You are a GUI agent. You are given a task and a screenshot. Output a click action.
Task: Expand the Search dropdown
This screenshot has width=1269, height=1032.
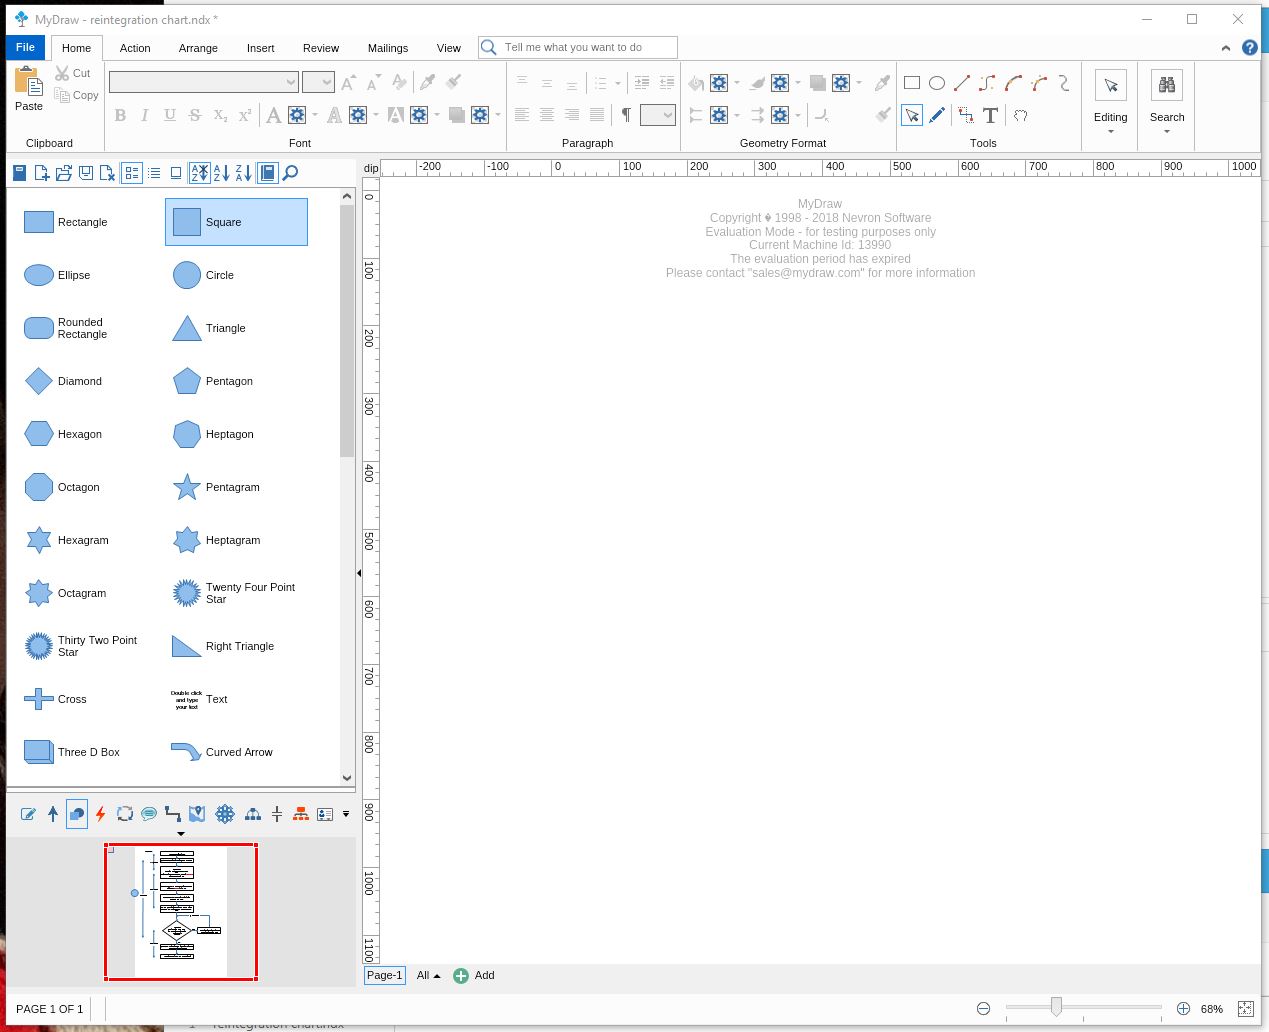(1166, 101)
